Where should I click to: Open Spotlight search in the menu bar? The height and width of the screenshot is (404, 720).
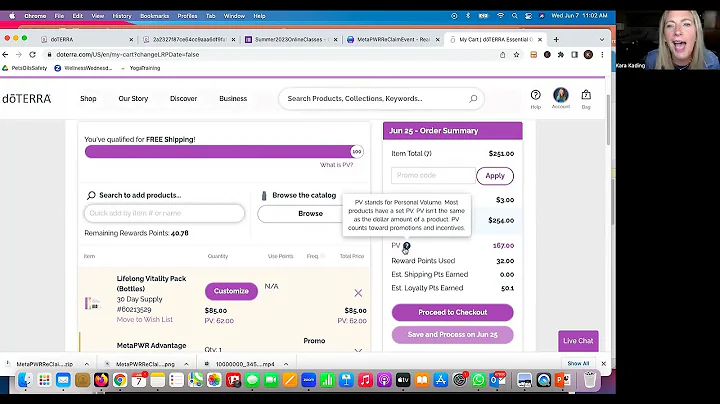tap(515, 16)
